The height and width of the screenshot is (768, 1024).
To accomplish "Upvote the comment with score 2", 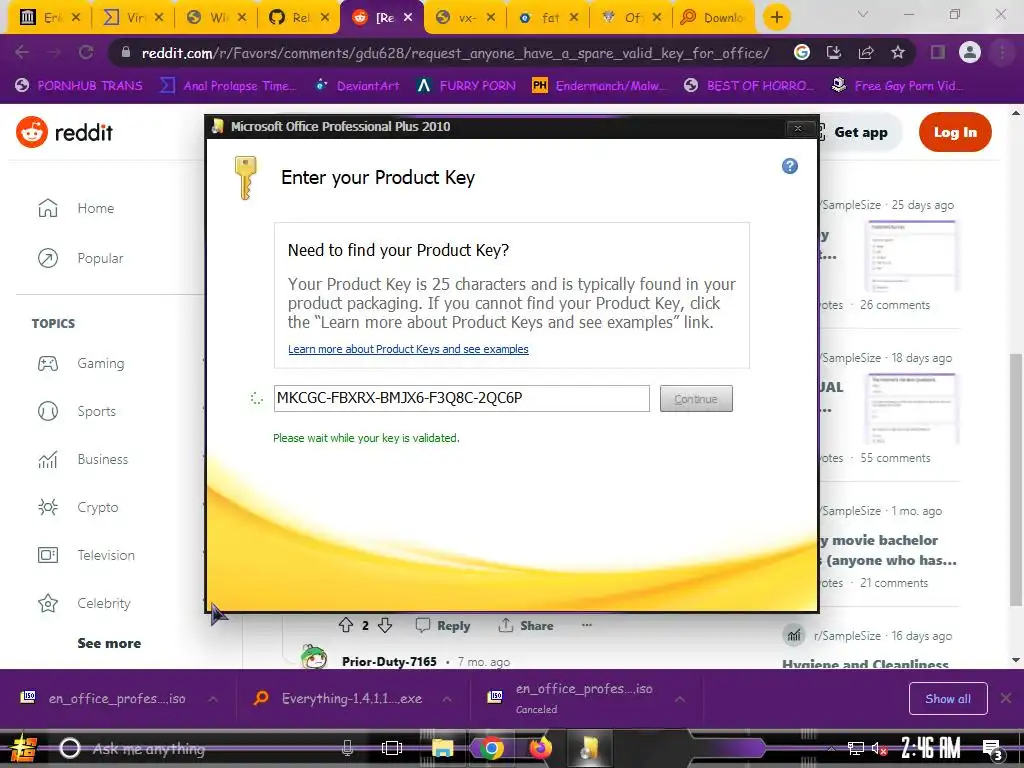I will [346, 626].
